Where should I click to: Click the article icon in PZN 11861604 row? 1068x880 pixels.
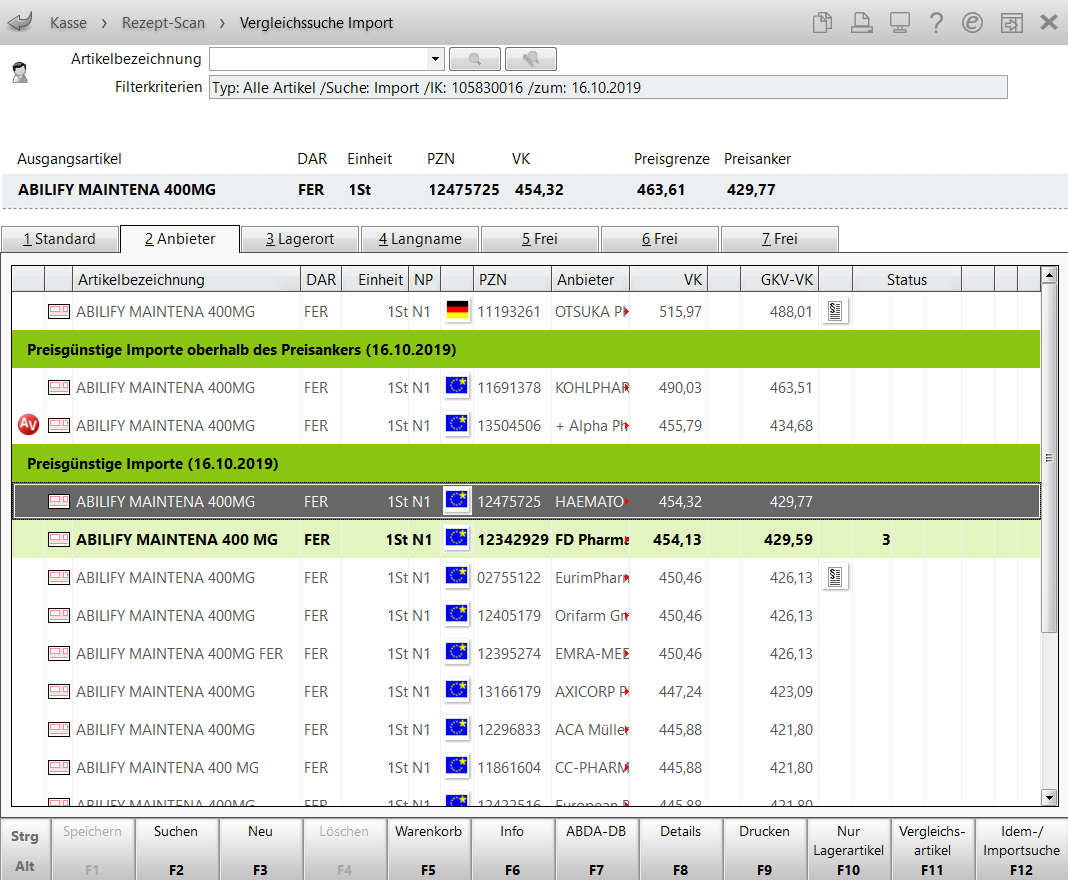coord(59,768)
